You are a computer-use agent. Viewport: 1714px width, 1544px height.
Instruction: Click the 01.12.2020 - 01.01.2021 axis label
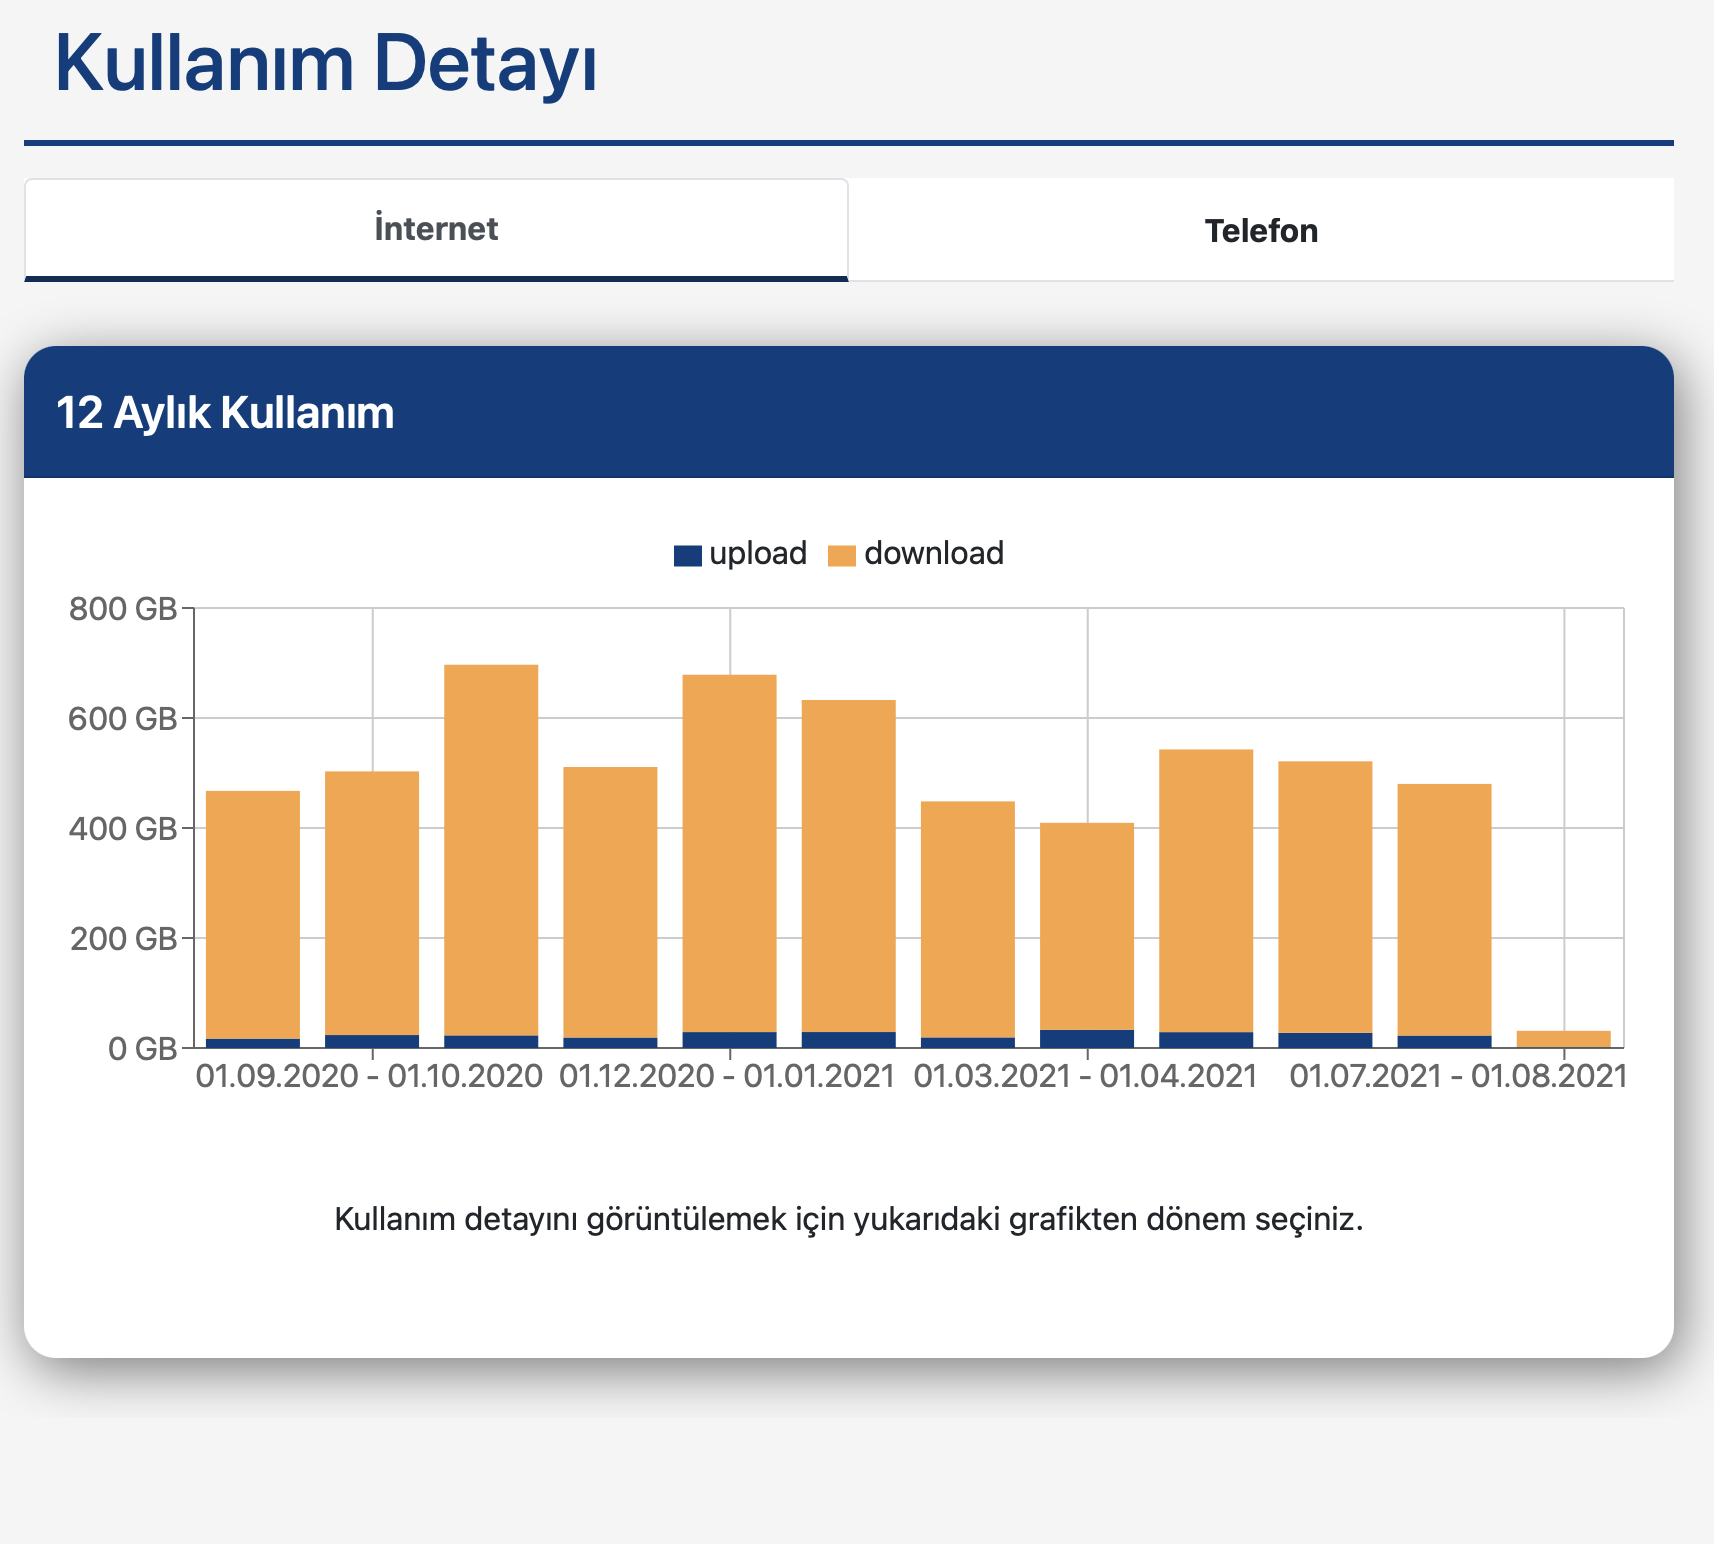pyautogui.click(x=727, y=1076)
